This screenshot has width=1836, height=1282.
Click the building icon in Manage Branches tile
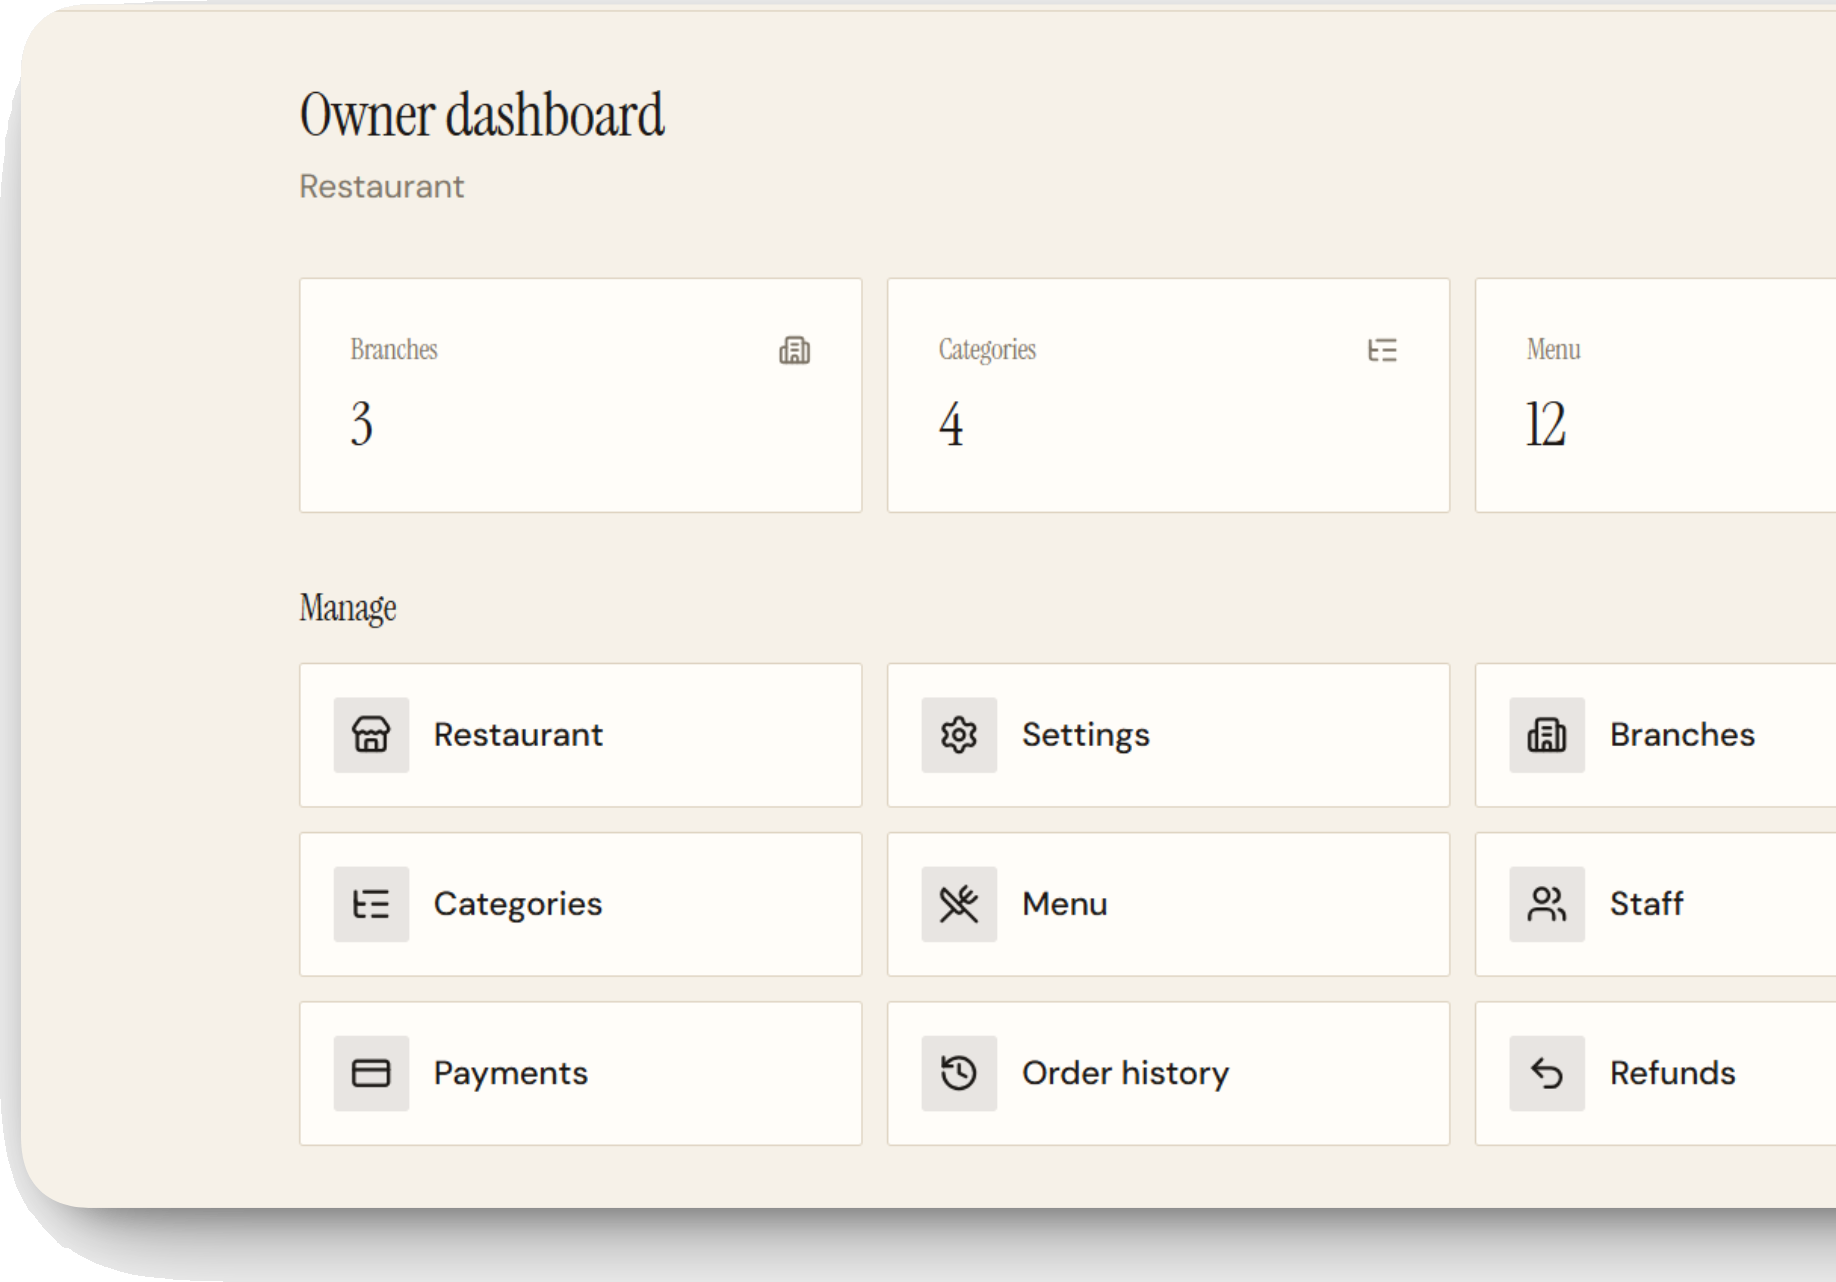(1547, 735)
